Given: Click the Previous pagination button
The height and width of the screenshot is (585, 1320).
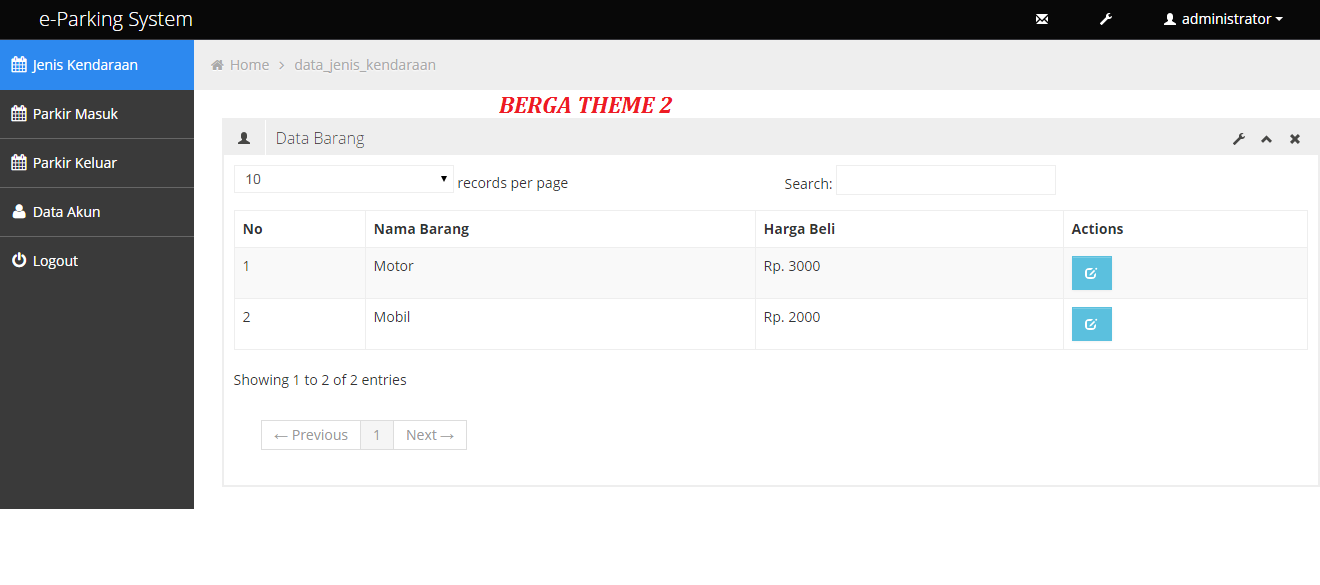Looking at the screenshot, I should click(311, 435).
